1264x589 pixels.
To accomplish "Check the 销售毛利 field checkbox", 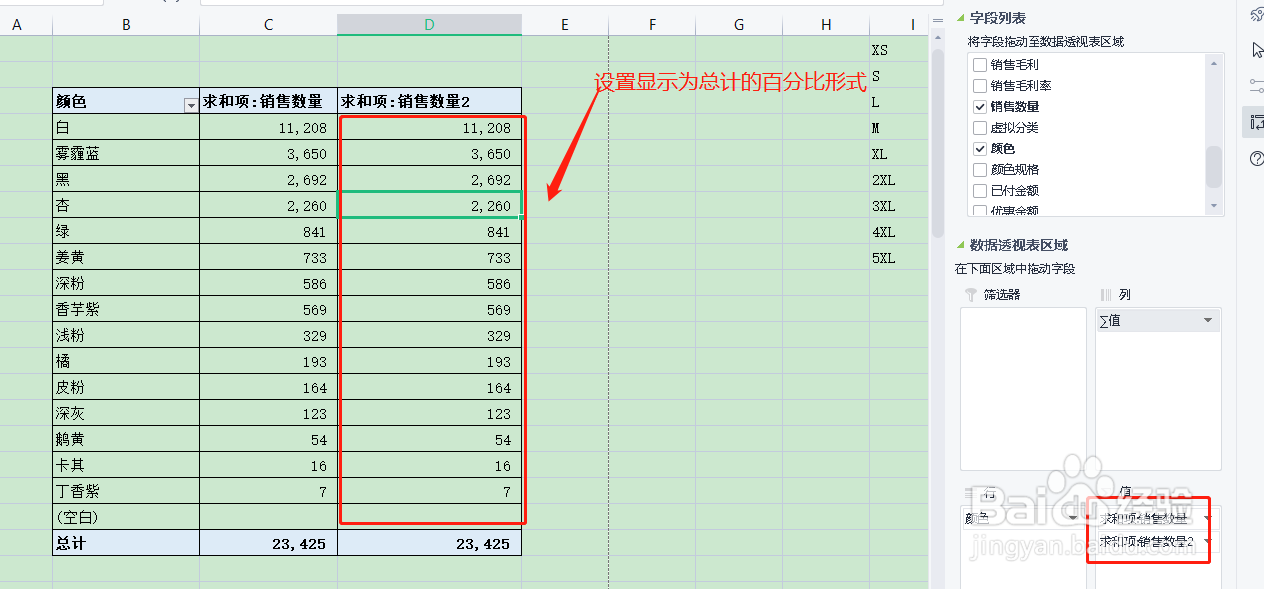I will 979,65.
